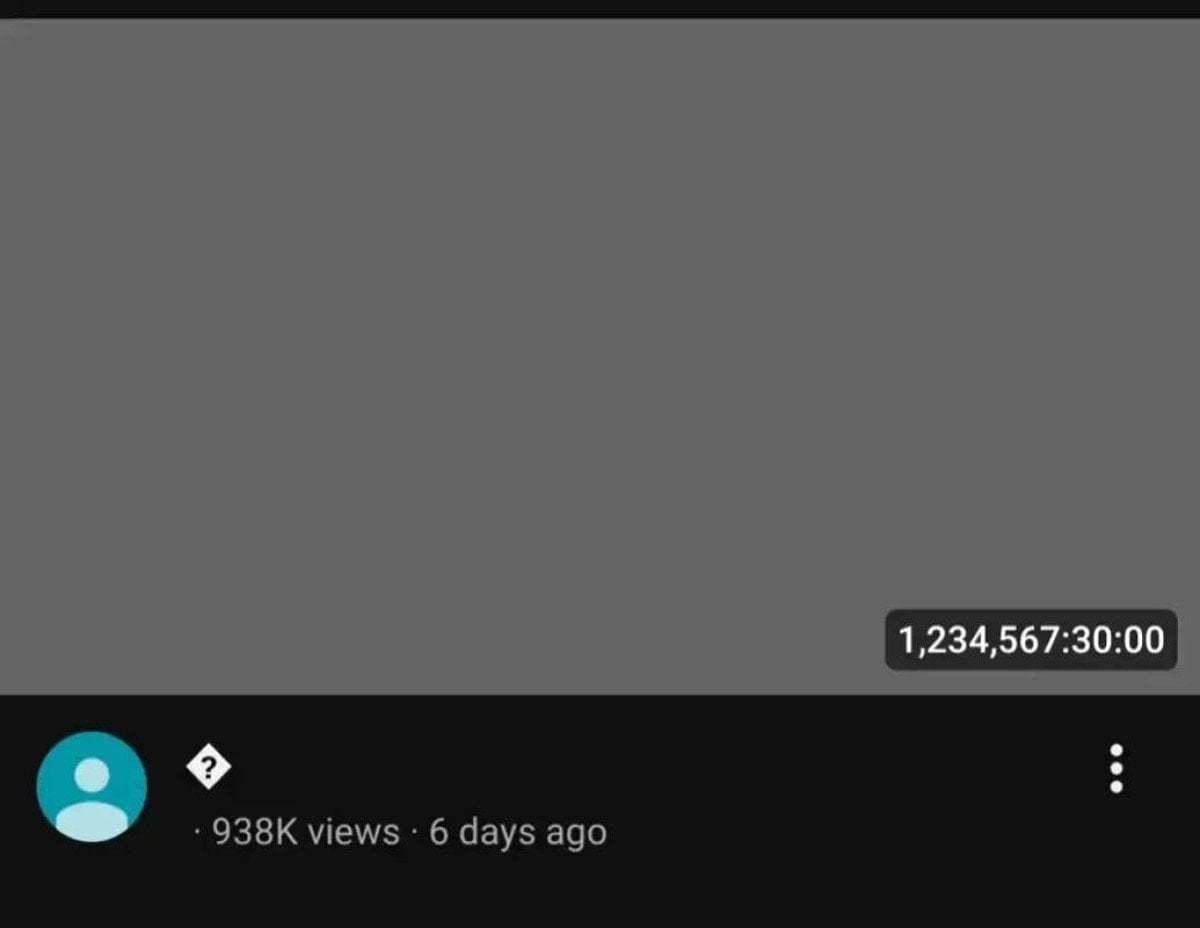Viewport: 1200px width, 928px height.
Task: Click the dot separator before 938K views
Action: 197,832
